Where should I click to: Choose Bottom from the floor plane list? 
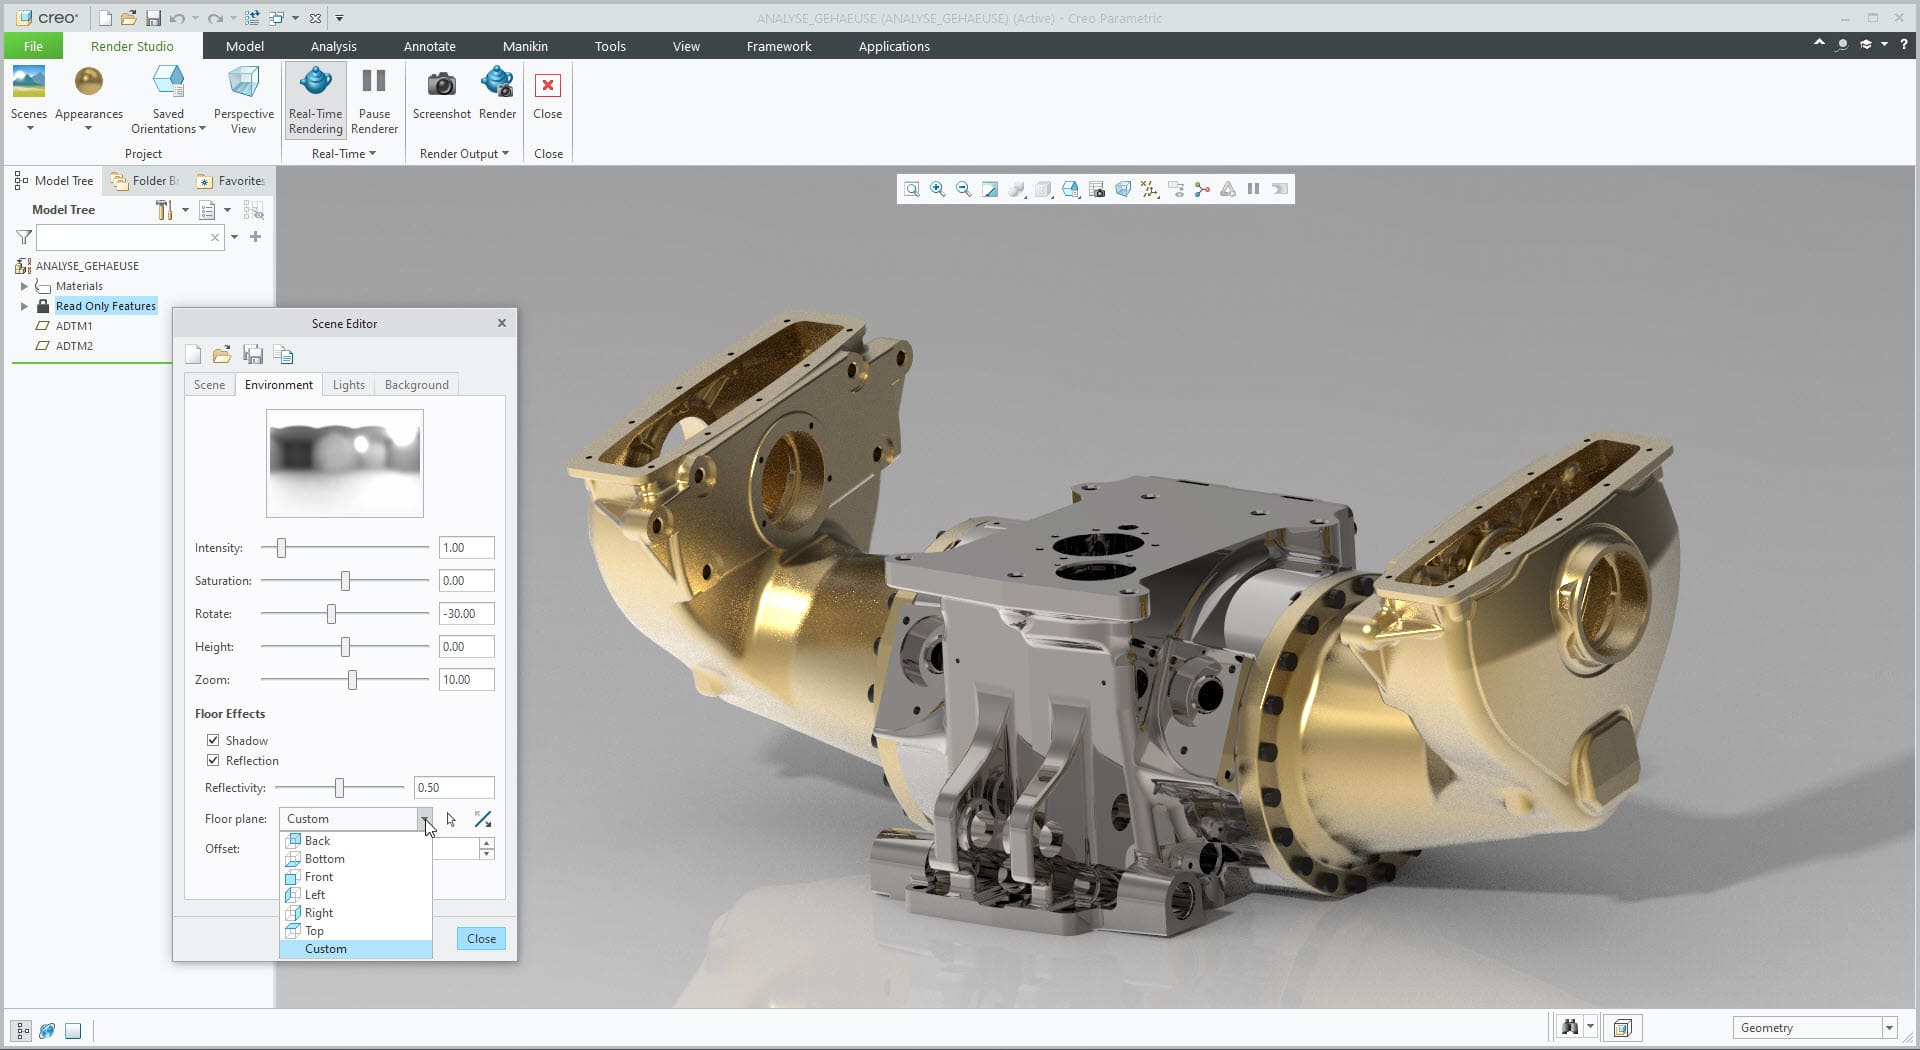(324, 859)
